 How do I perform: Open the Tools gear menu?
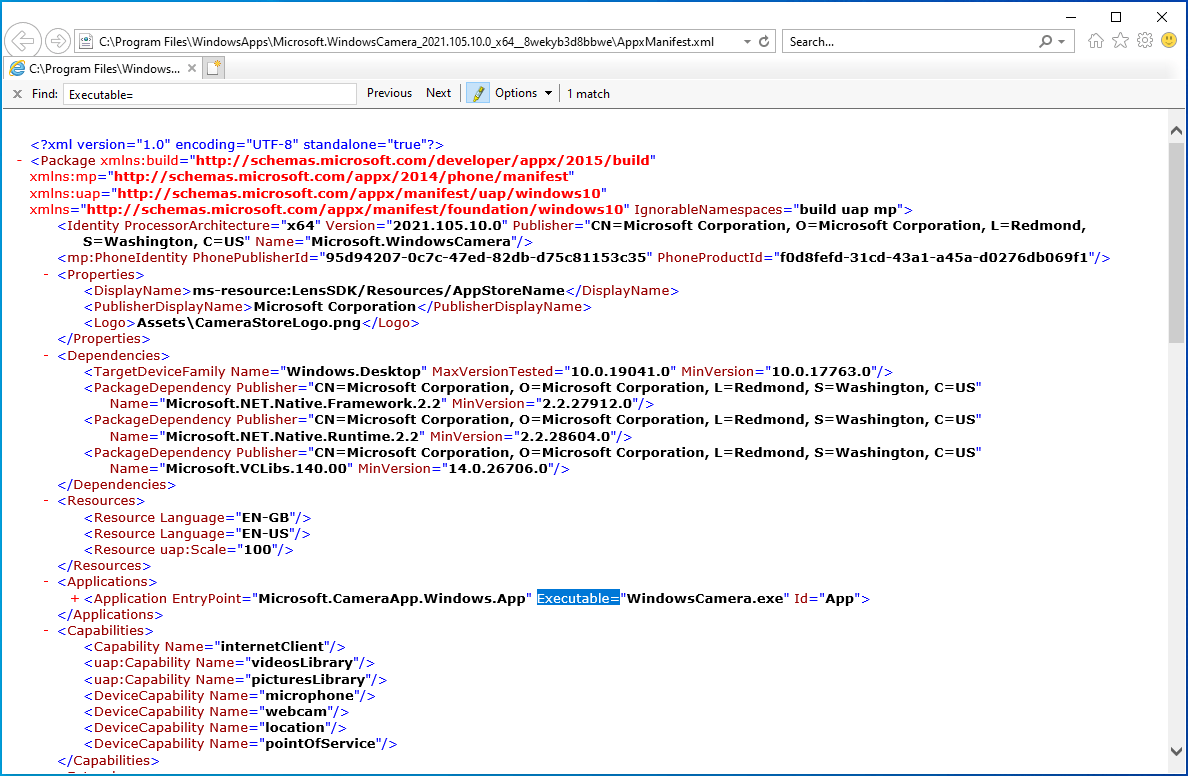point(1144,41)
